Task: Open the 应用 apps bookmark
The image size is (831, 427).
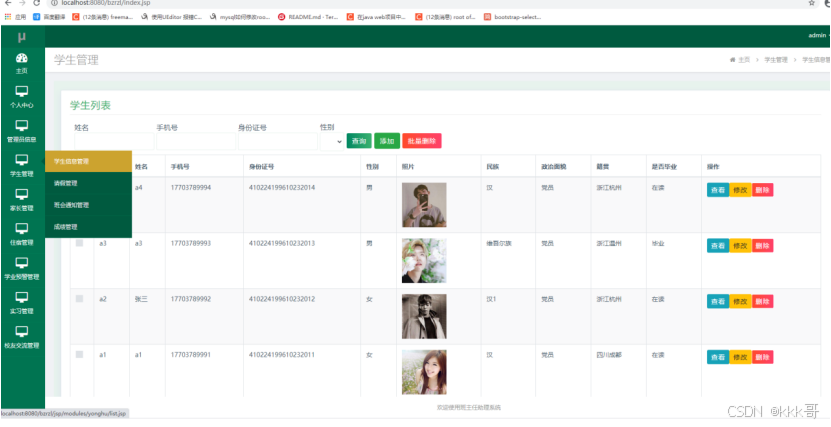Action: 15,17
